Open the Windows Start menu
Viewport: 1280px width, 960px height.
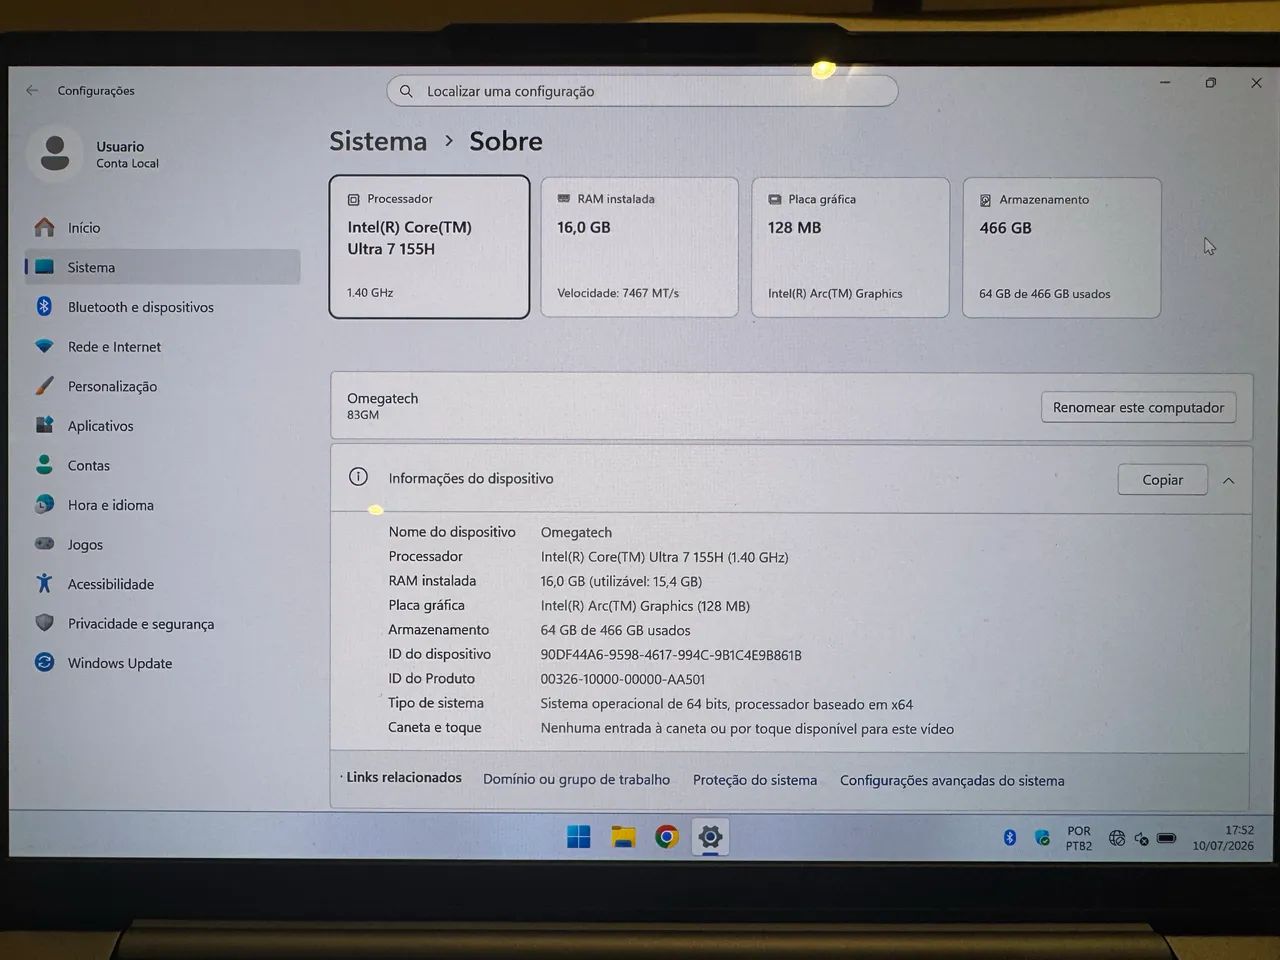click(579, 837)
